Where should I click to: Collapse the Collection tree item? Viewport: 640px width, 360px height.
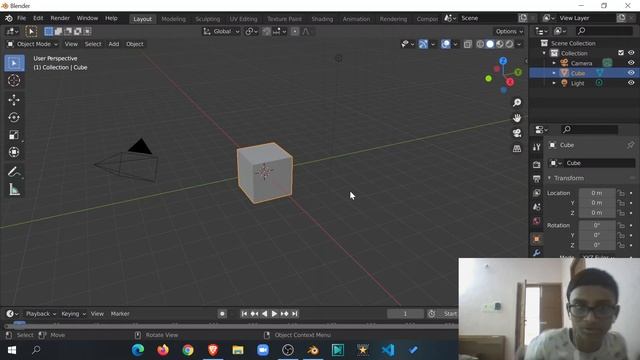click(x=544, y=53)
